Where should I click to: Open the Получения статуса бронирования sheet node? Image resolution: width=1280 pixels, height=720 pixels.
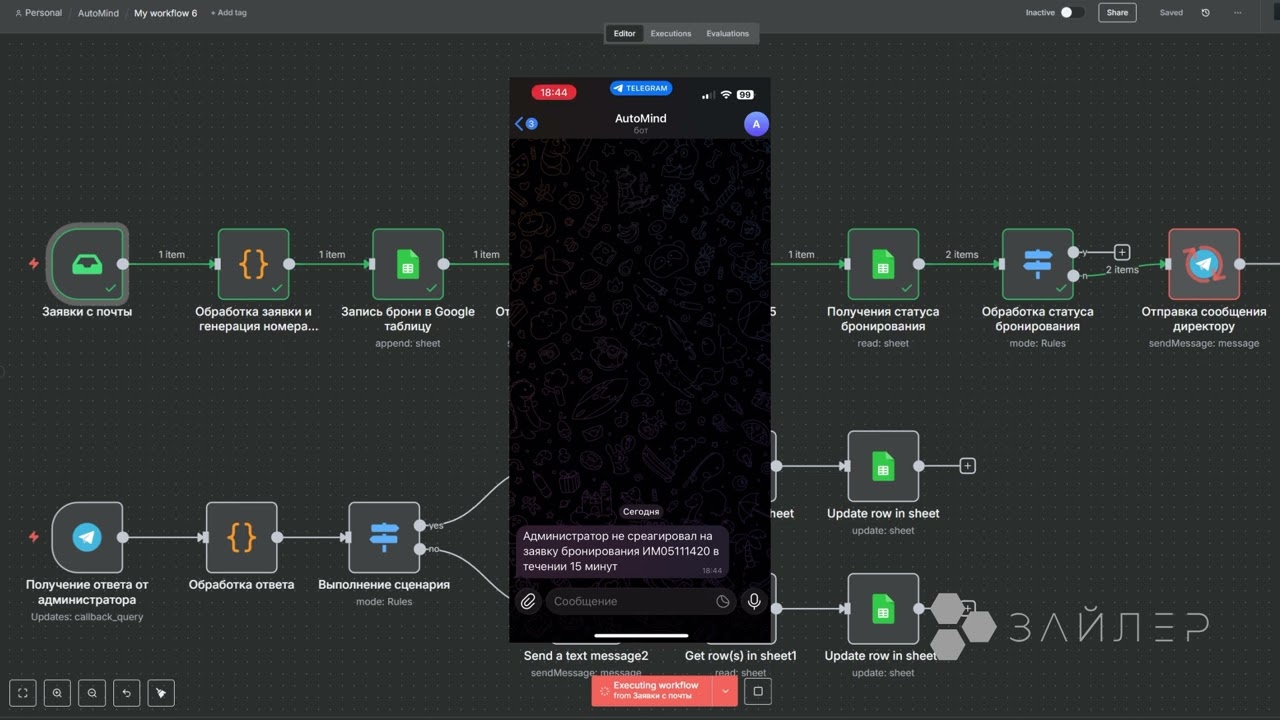(883, 264)
